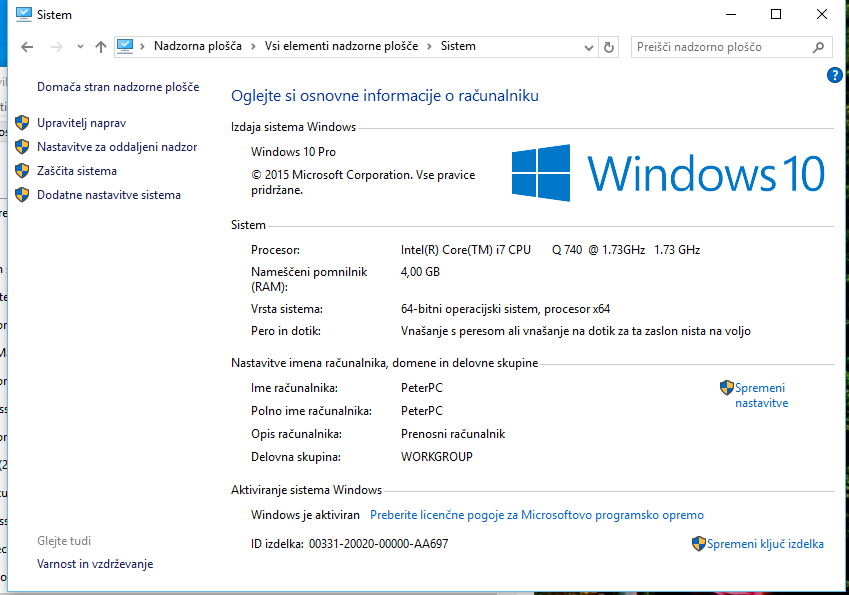Go up one level with up arrow
This screenshot has width=849, height=595.
point(101,47)
